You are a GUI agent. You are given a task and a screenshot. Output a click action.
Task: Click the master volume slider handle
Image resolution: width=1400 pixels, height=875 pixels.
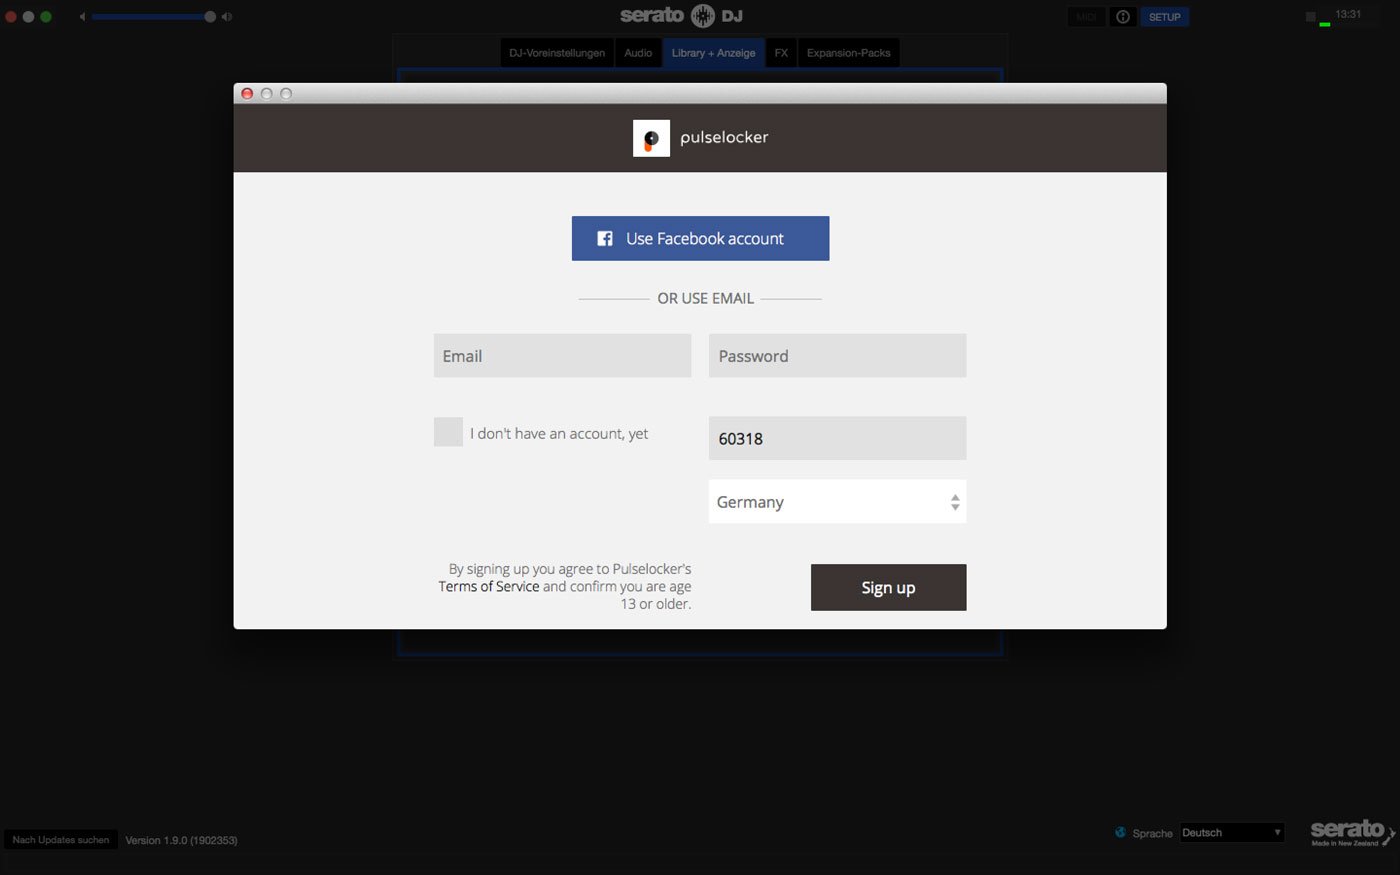point(210,17)
